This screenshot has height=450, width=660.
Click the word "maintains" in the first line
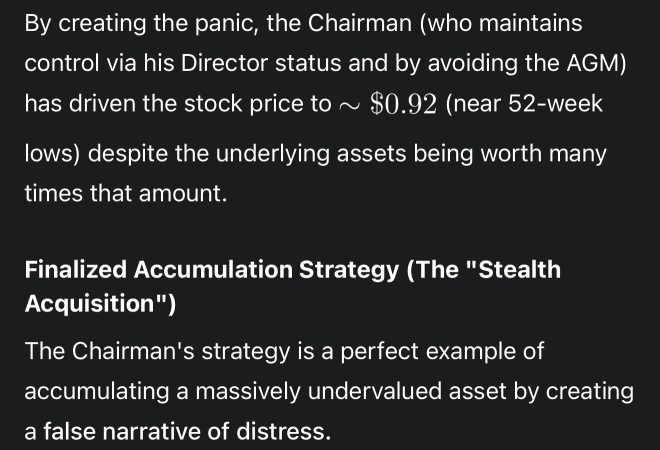click(531, 23)
